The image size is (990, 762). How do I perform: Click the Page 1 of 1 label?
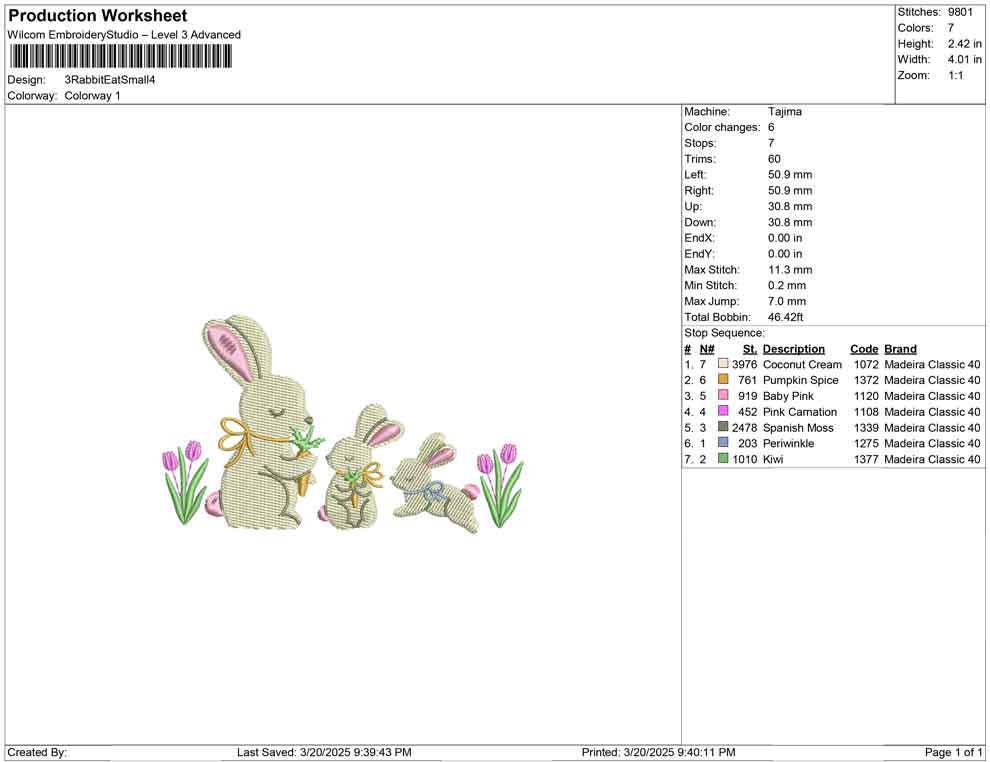[x=952, y=752]
